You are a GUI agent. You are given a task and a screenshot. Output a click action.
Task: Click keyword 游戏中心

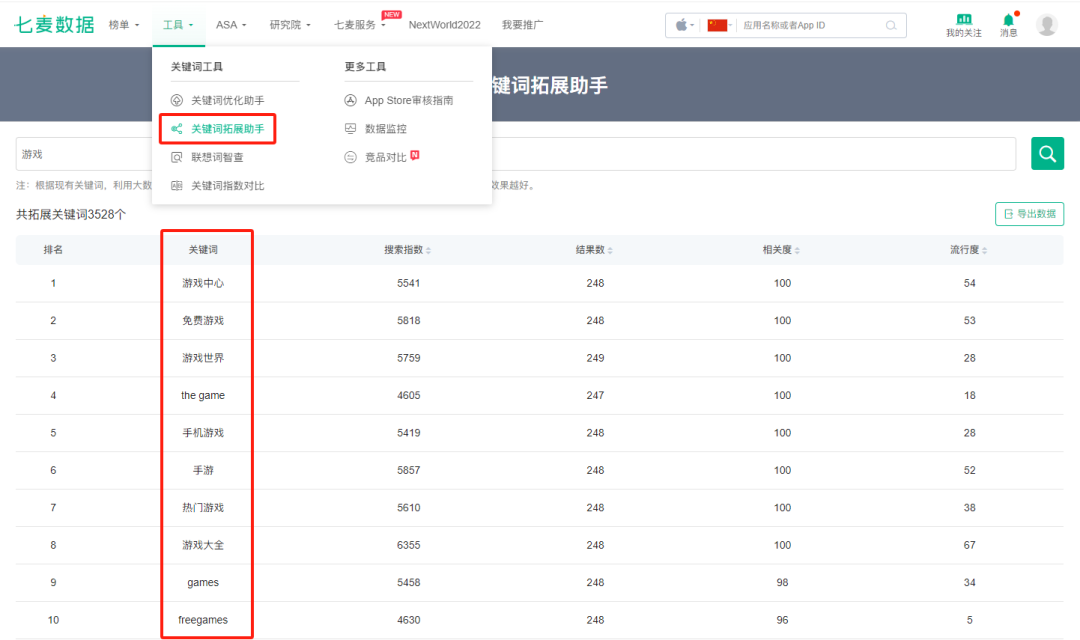[x=202, y=283]
